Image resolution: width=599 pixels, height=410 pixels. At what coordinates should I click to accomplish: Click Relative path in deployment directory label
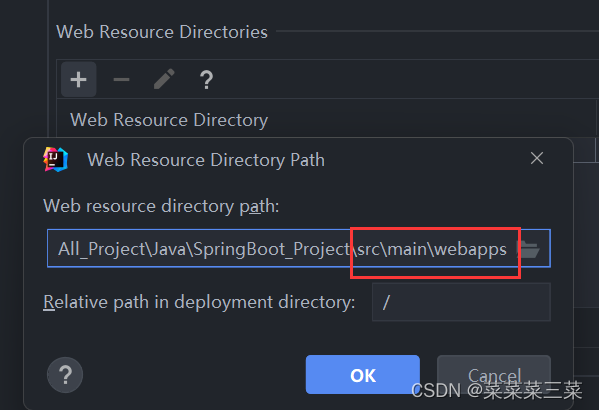[x=199, y=302]
